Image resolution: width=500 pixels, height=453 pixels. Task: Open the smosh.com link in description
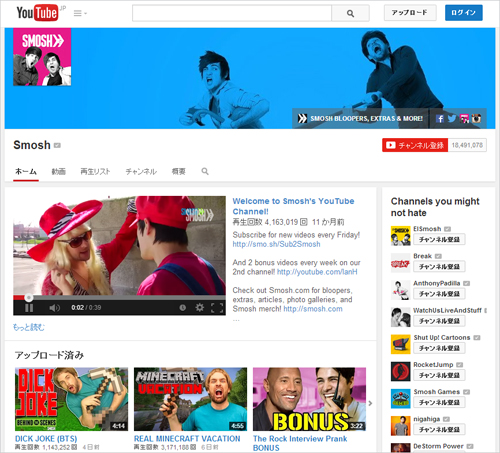pyautogui.click(x=313, y=309)
